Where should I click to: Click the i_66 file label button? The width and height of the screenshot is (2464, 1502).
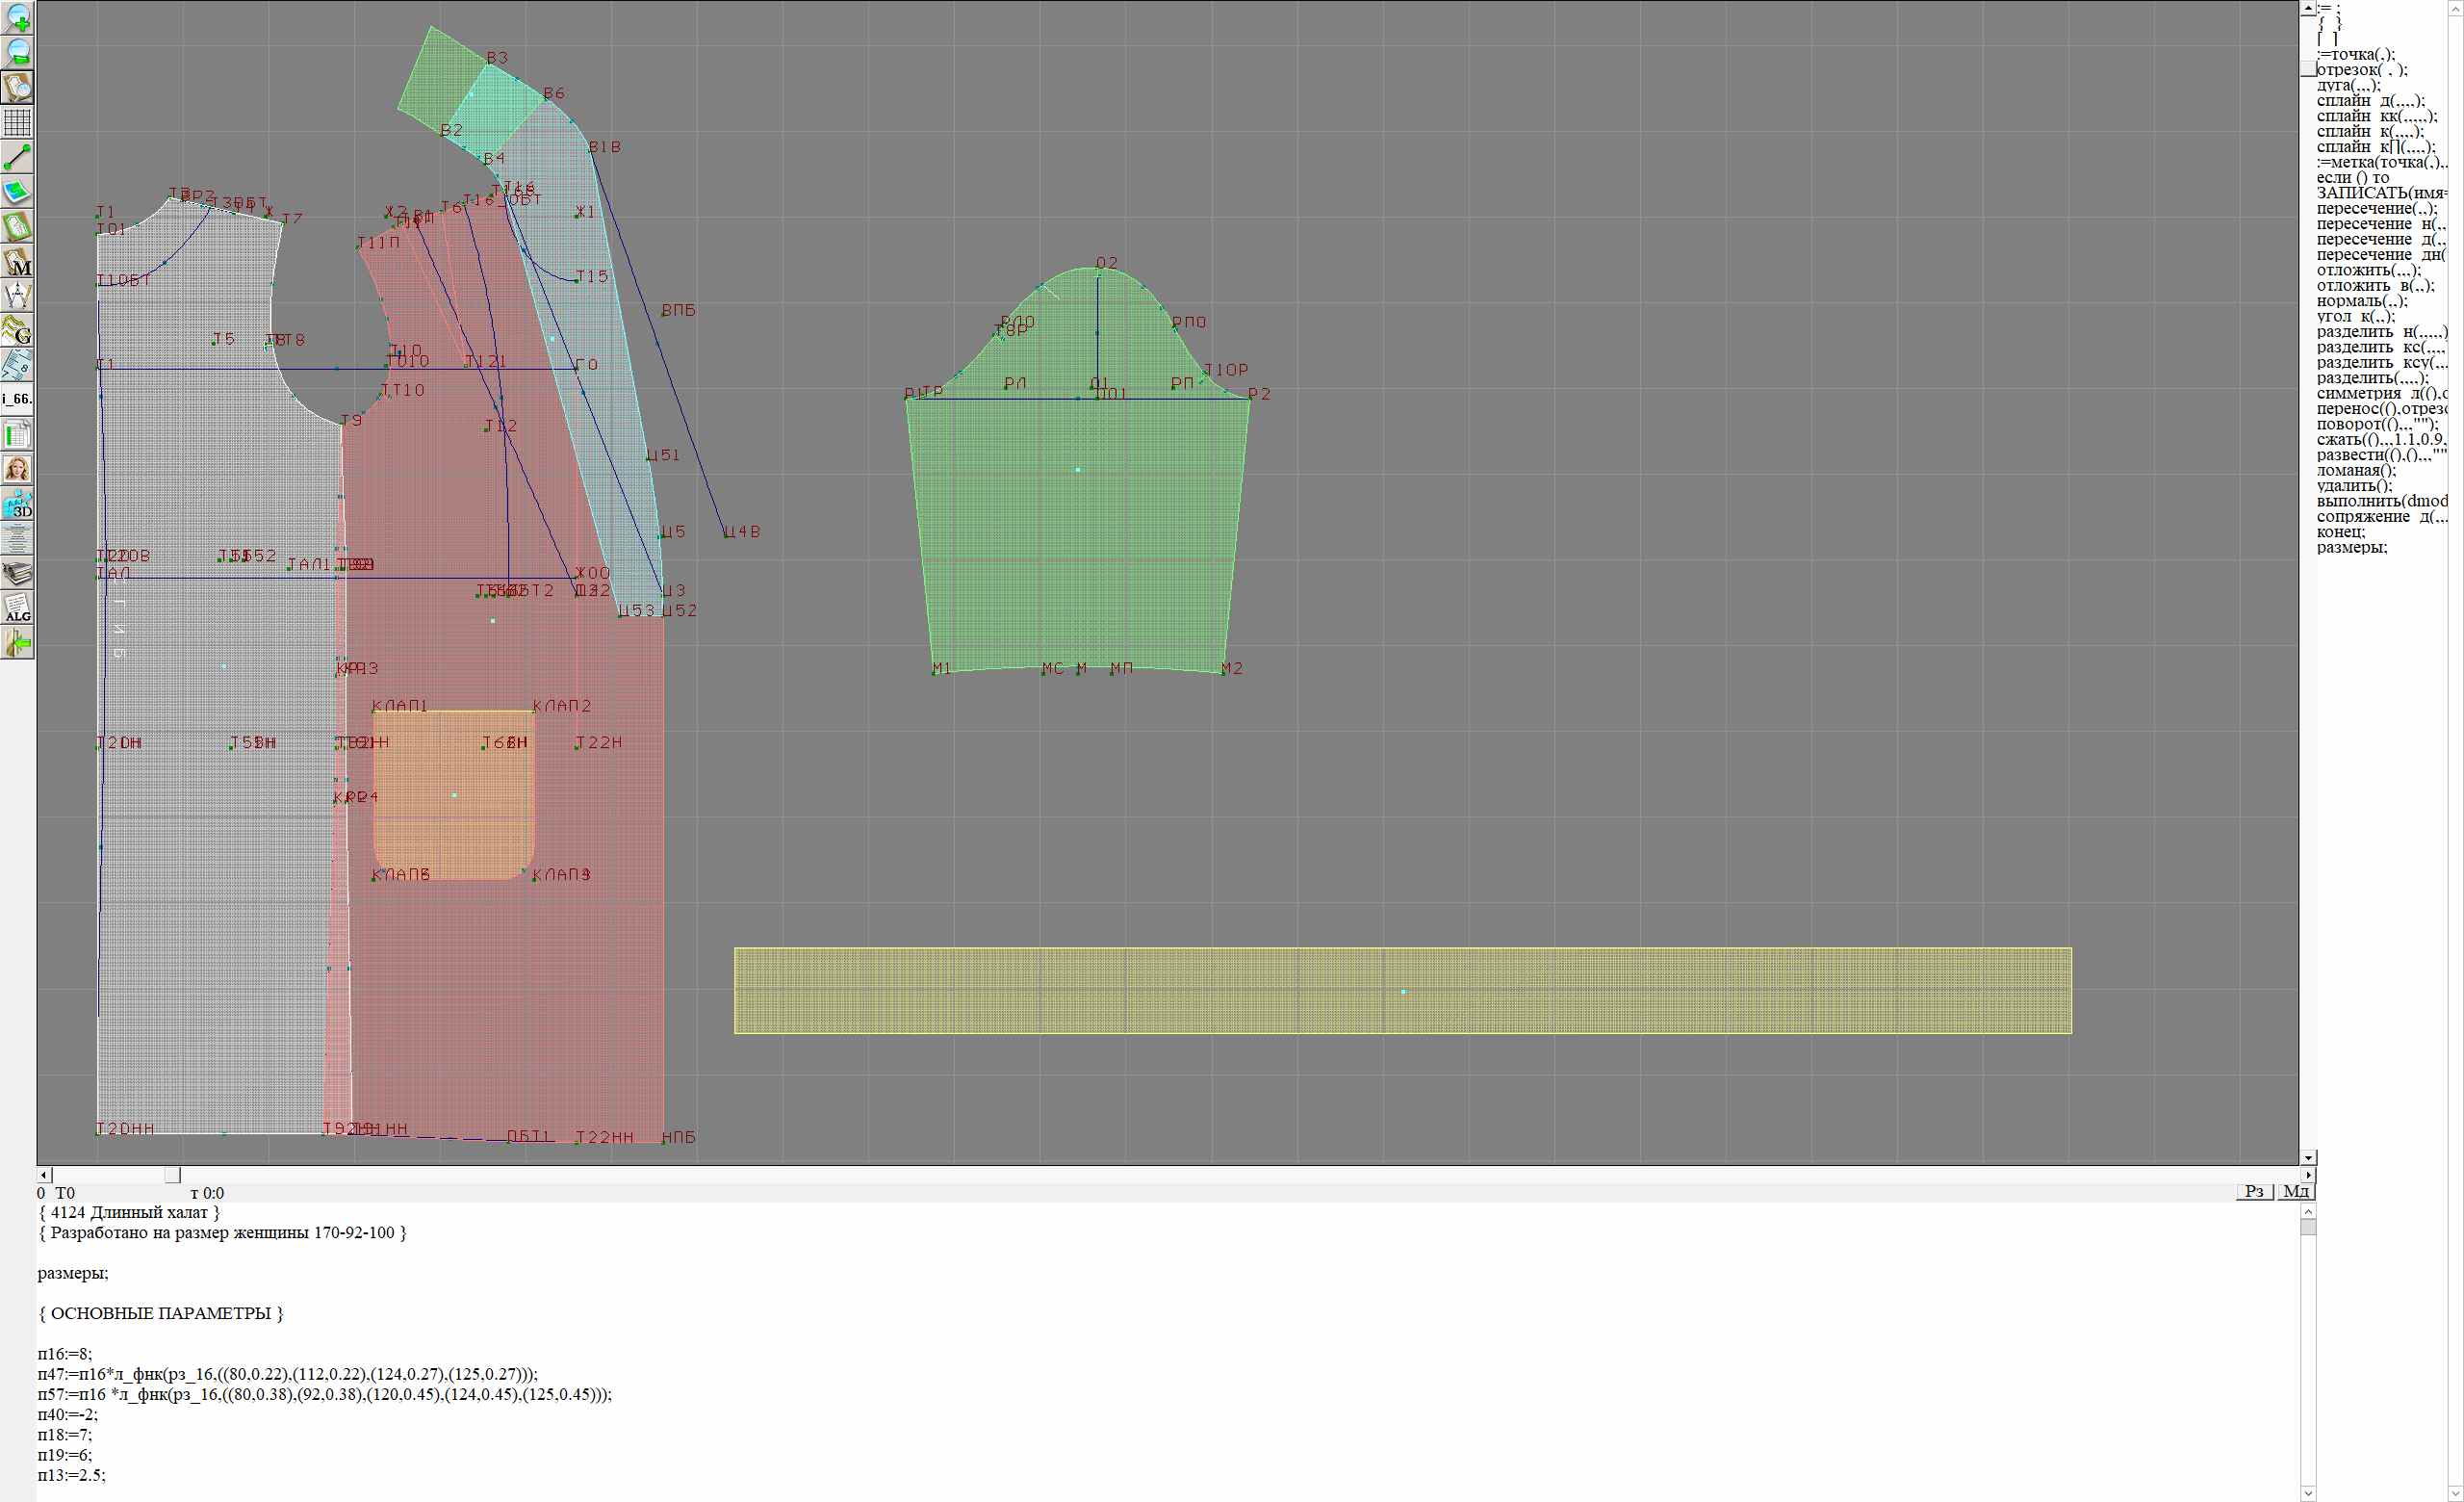coord(18,399)
